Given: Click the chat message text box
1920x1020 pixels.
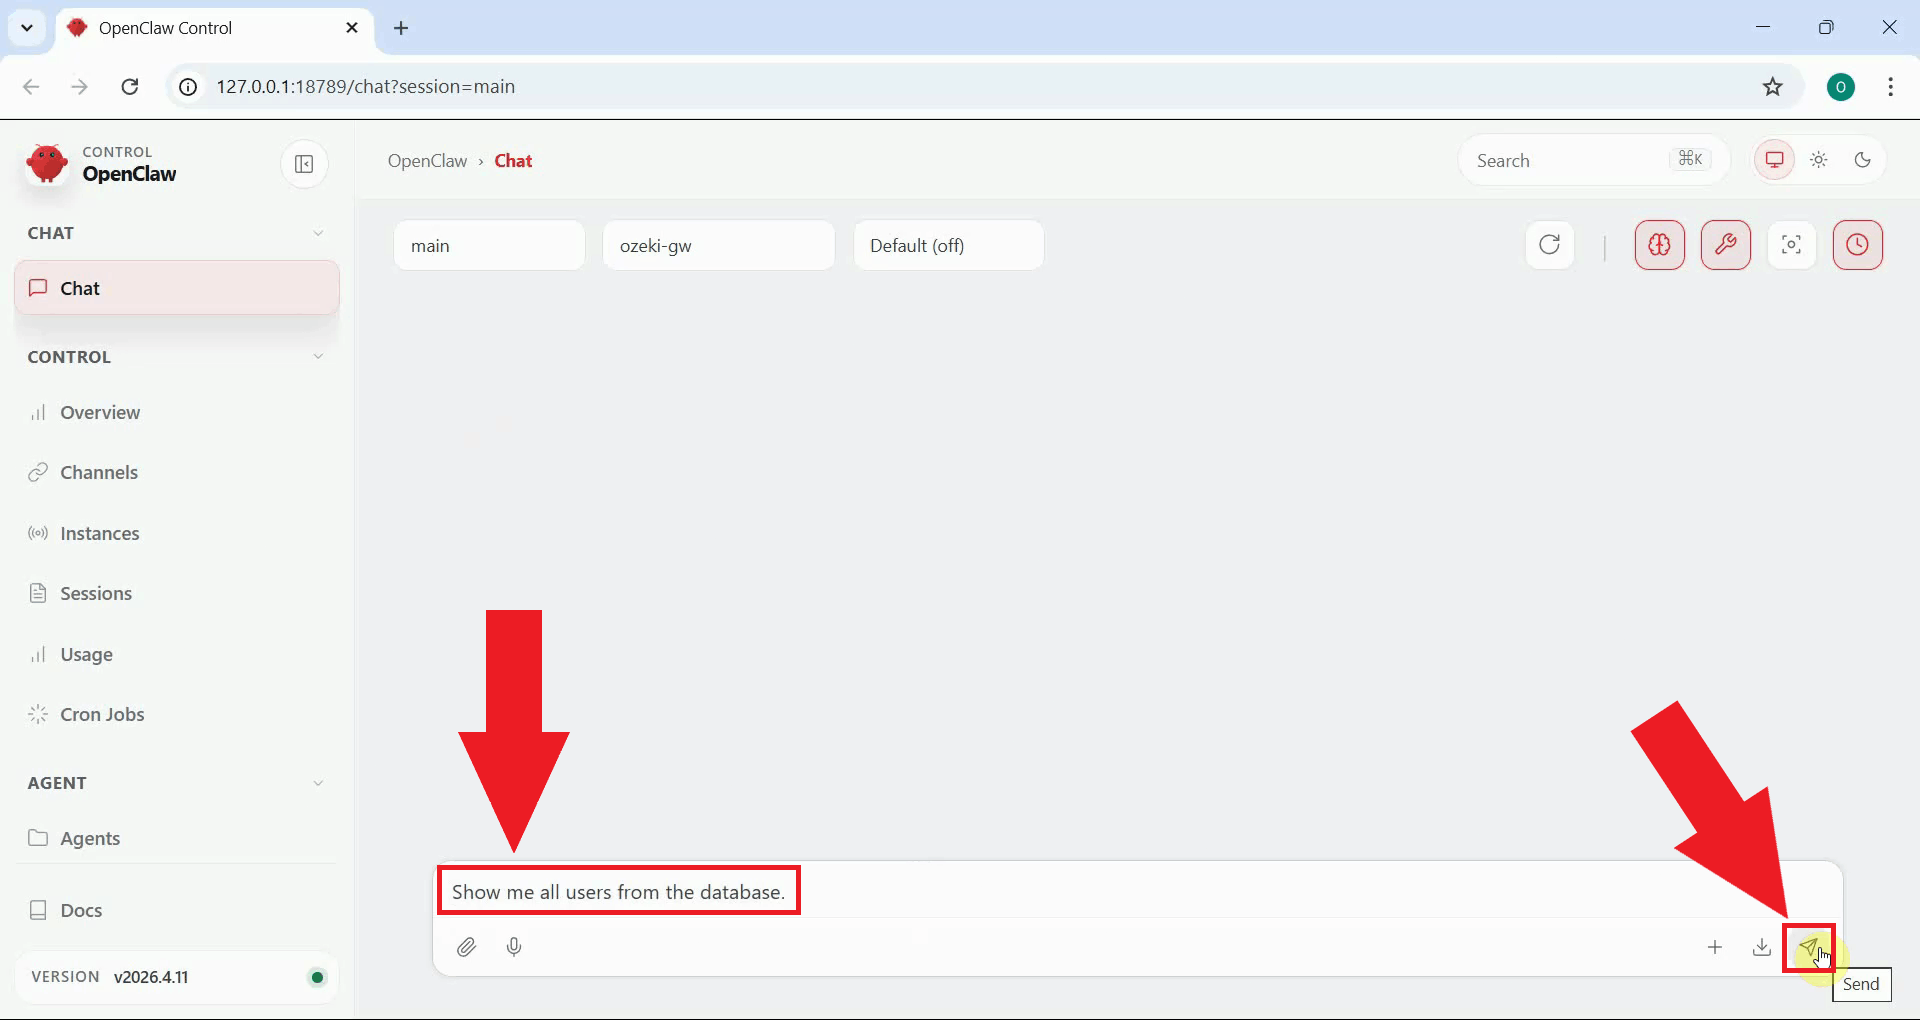Looking at the screenshot, I should (x=1137, y=891).
